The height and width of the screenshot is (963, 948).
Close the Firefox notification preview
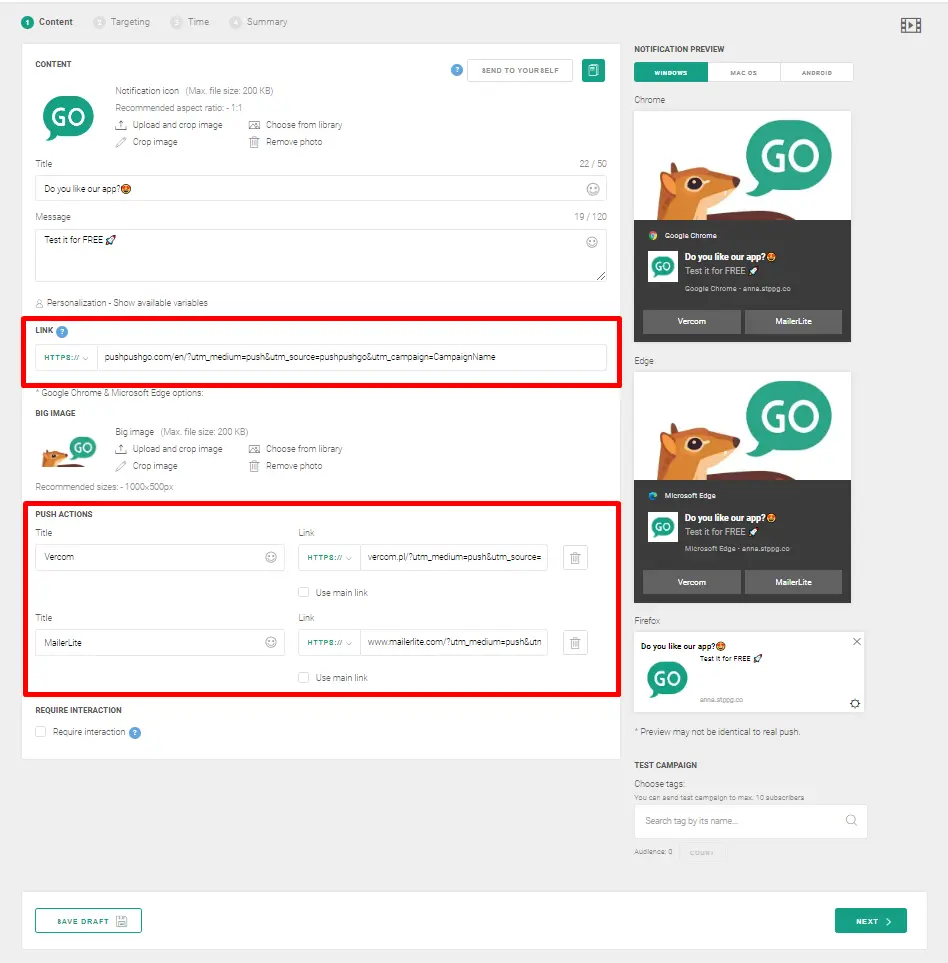click(857, 642)
